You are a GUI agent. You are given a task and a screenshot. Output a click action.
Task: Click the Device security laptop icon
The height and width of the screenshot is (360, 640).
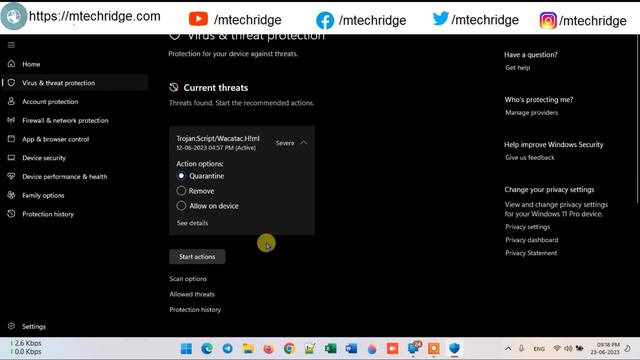coord(11,158)
